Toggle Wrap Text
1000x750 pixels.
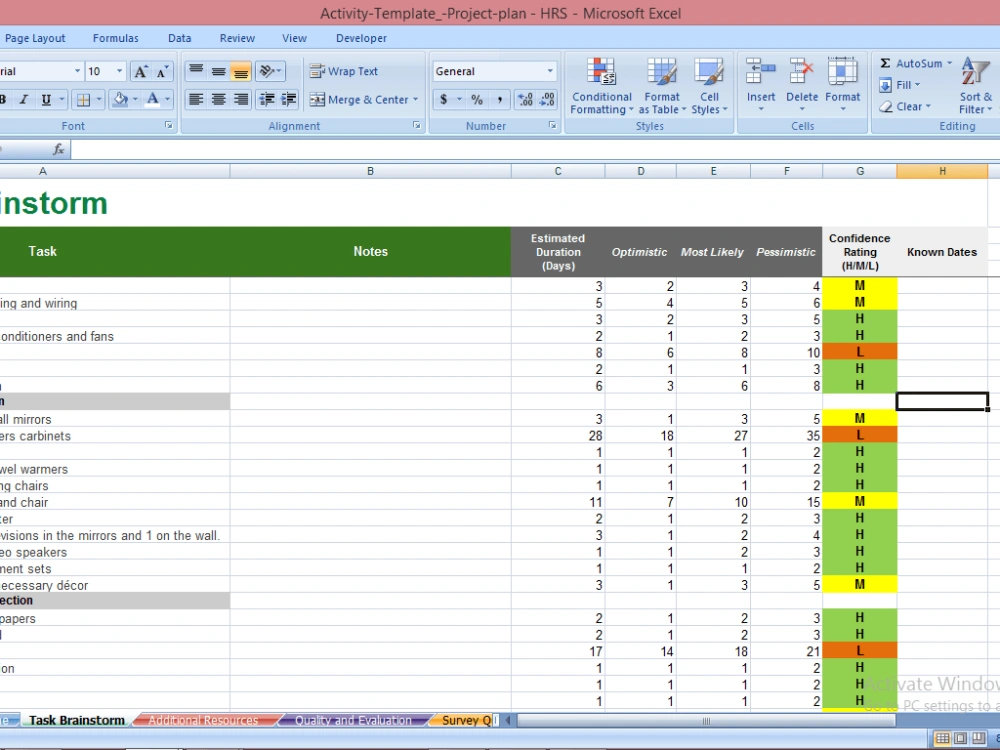point(344,71)
